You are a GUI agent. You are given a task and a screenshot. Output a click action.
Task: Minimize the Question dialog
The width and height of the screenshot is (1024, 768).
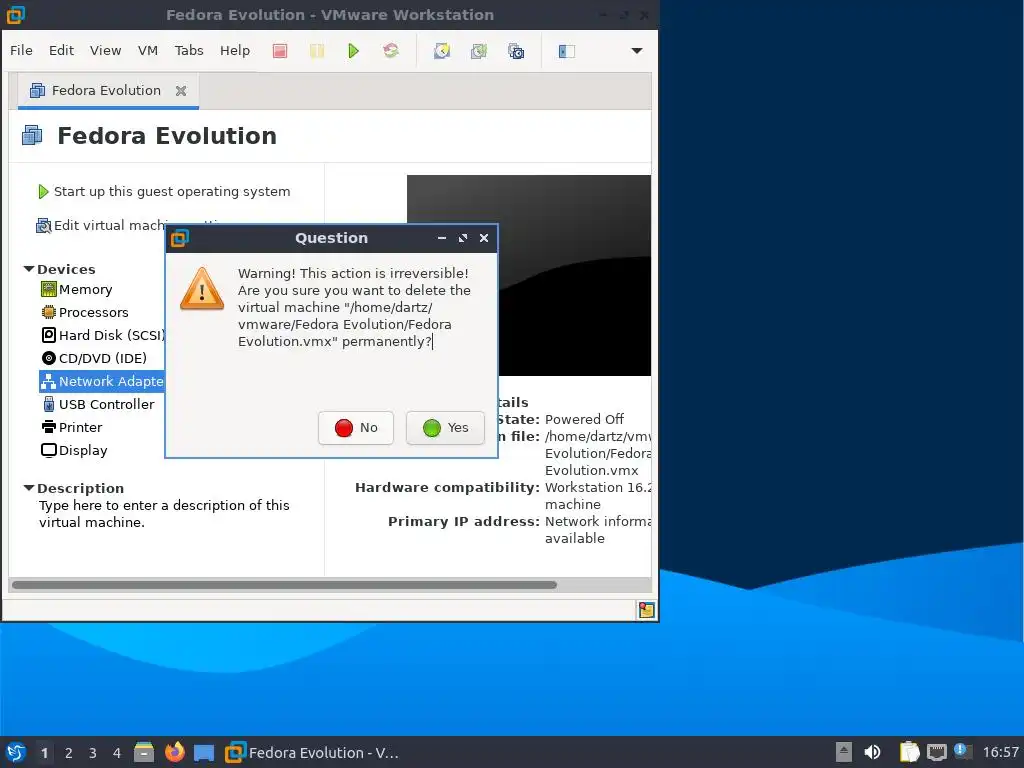pyautogui.click(x=442, y=238)
